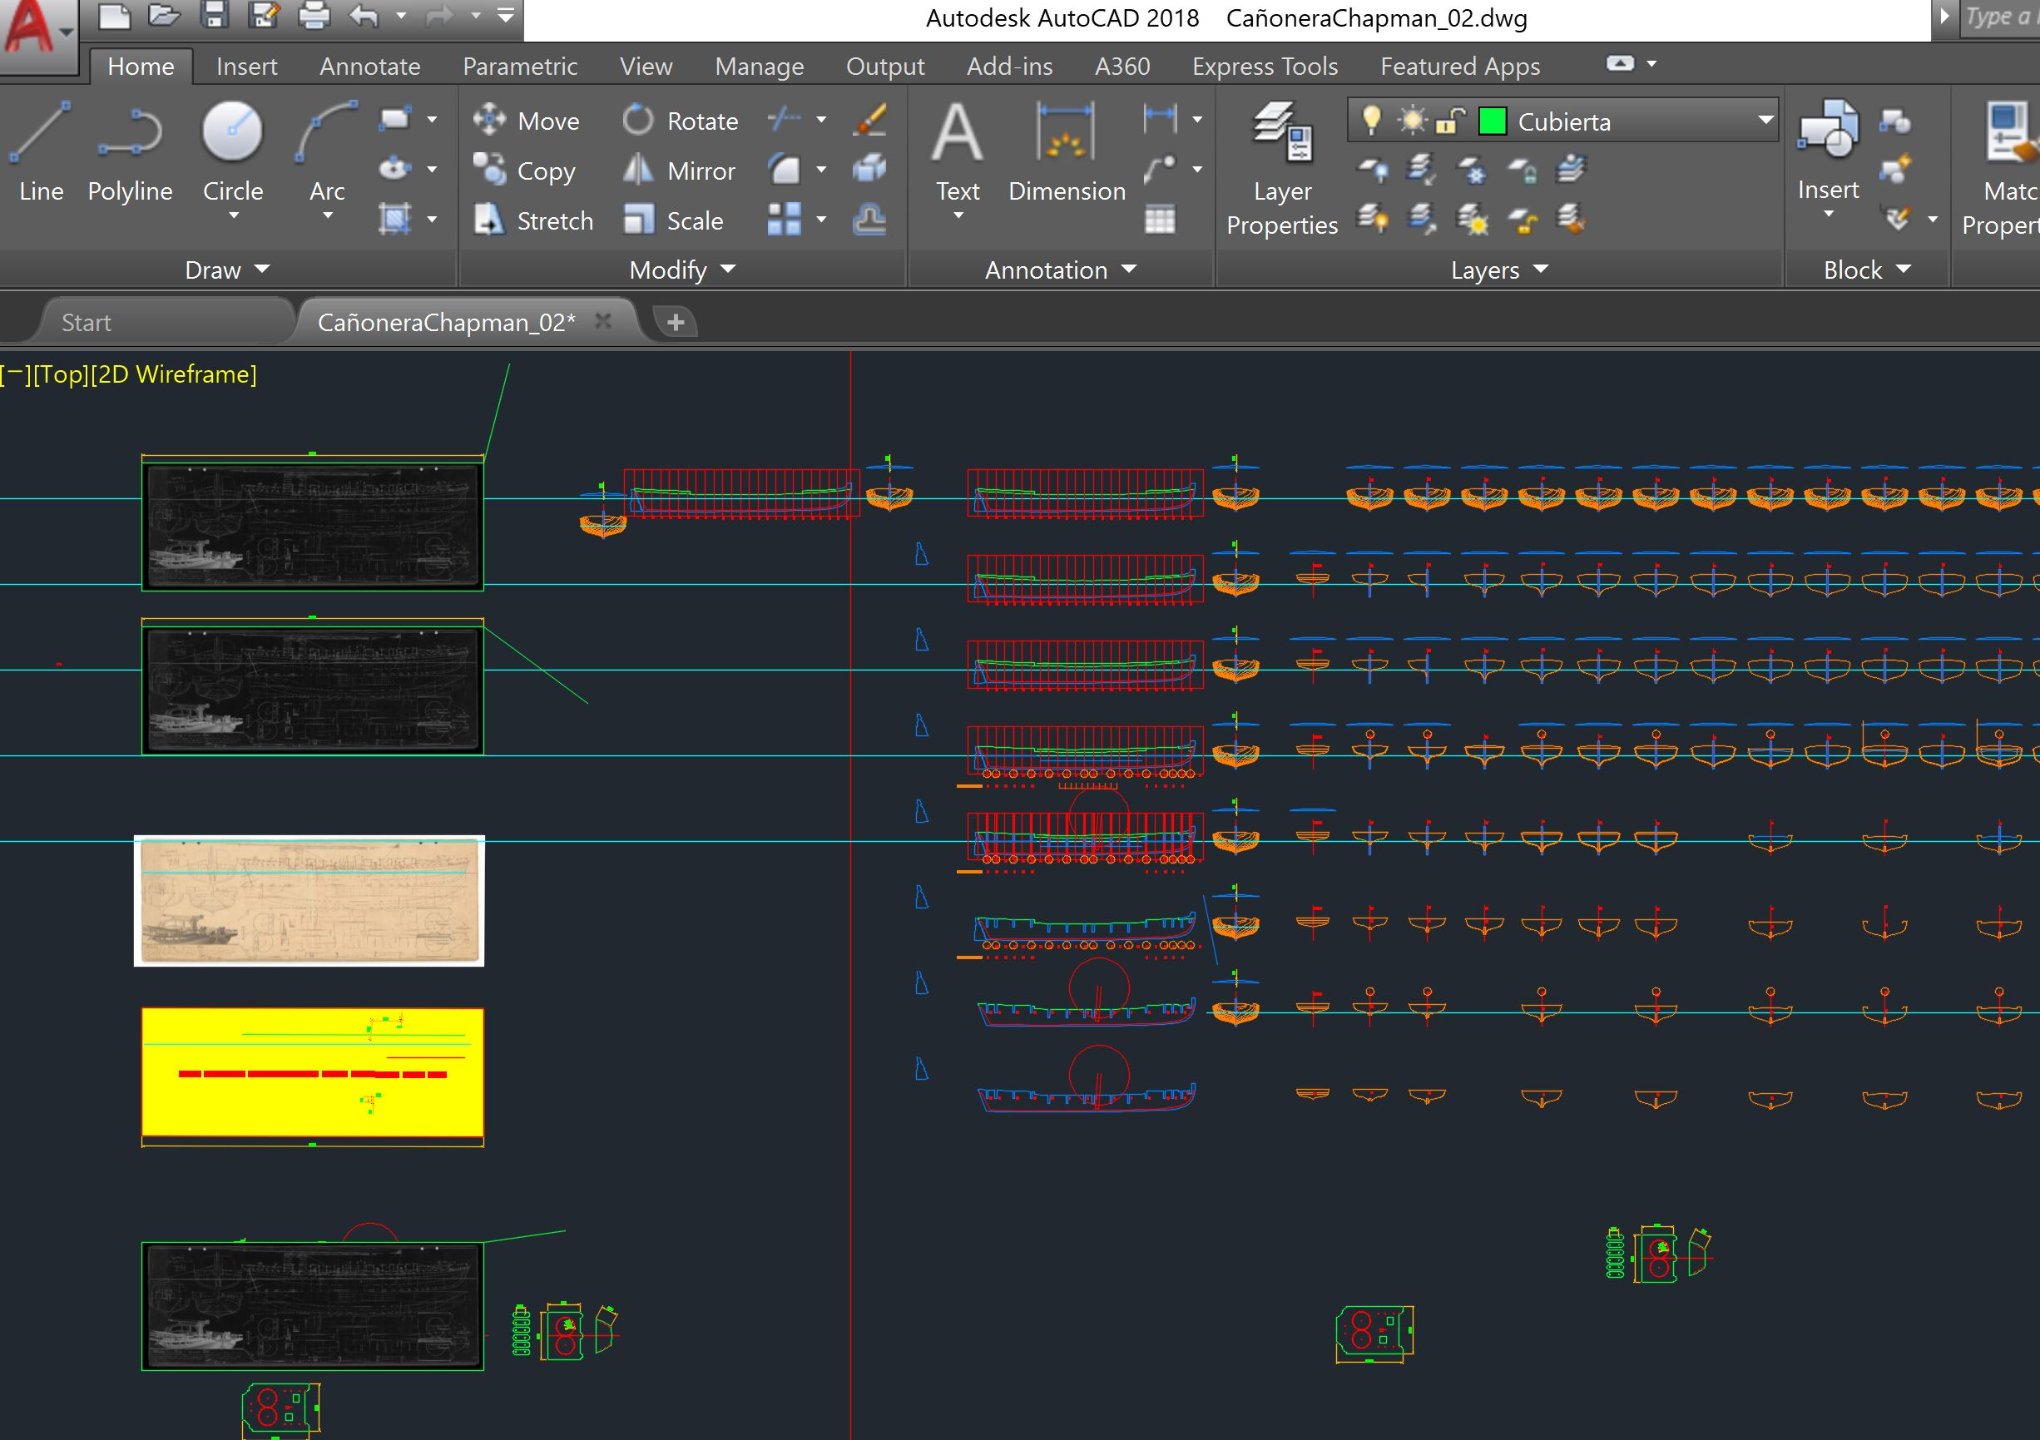Click the Trim tool icon
This screenshot has height=1440, width=2040.
785,120
